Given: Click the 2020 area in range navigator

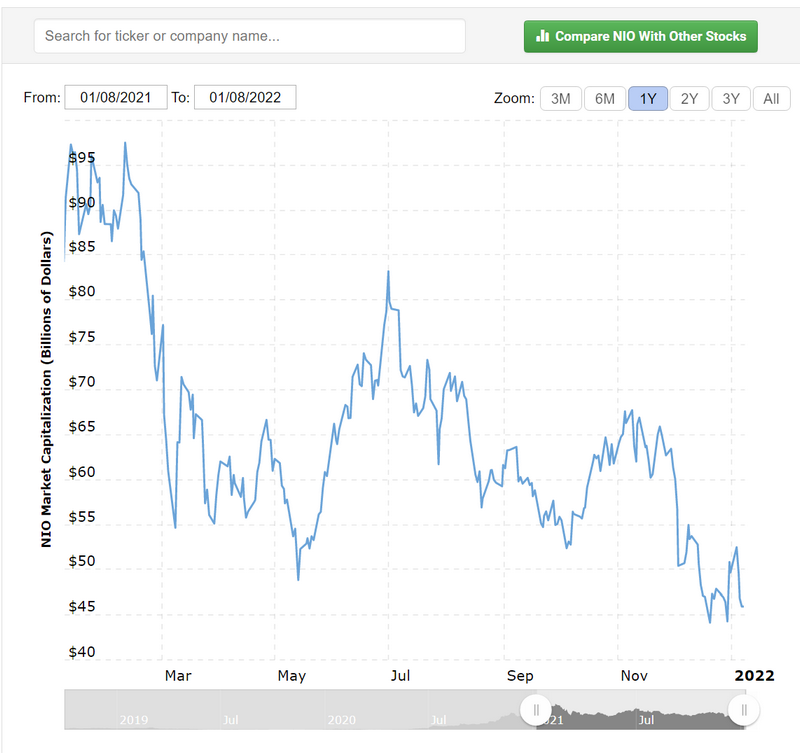Looking at the screenshot, I should 342,719.
